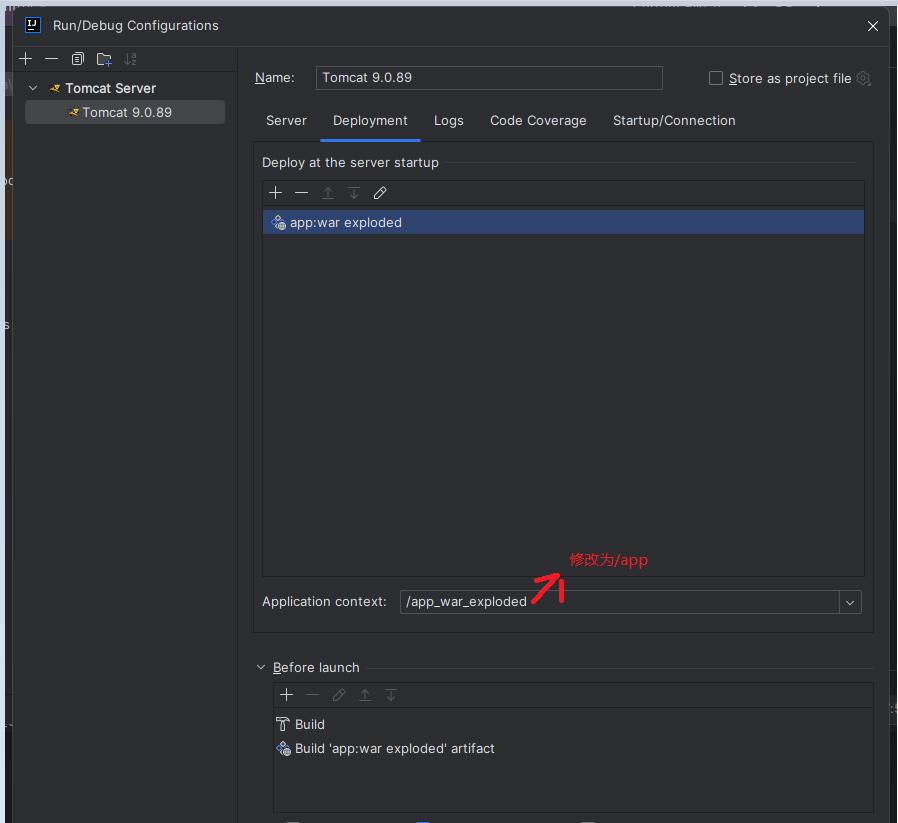Viewport: 898px width, 823px height.
Task: Create new configuration folder
Action: point(104,59)
